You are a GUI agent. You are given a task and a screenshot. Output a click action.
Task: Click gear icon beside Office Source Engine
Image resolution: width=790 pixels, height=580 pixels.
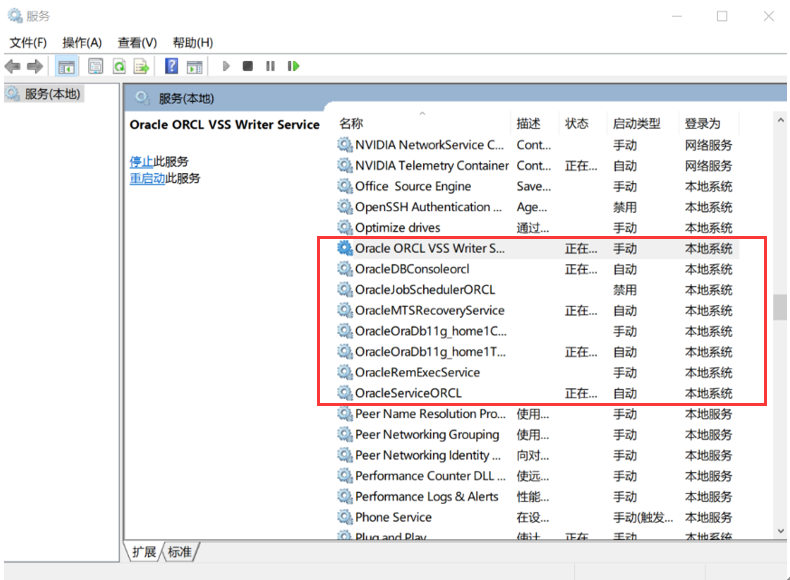(x=345, y=186)
